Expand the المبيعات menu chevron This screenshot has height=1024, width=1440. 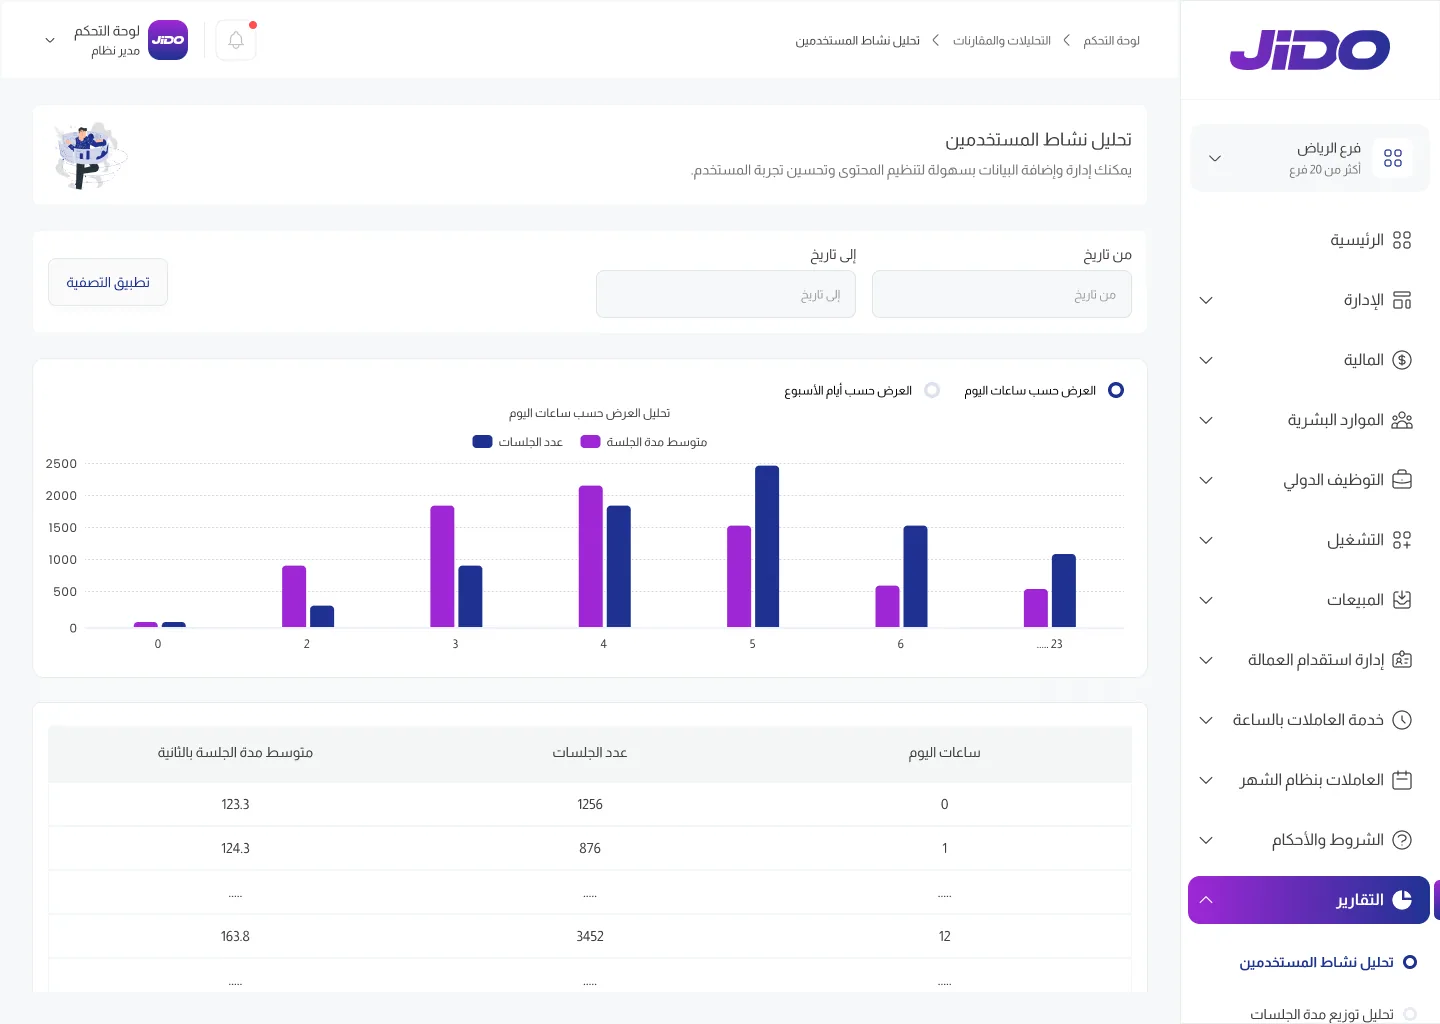tap(1206, 600)
